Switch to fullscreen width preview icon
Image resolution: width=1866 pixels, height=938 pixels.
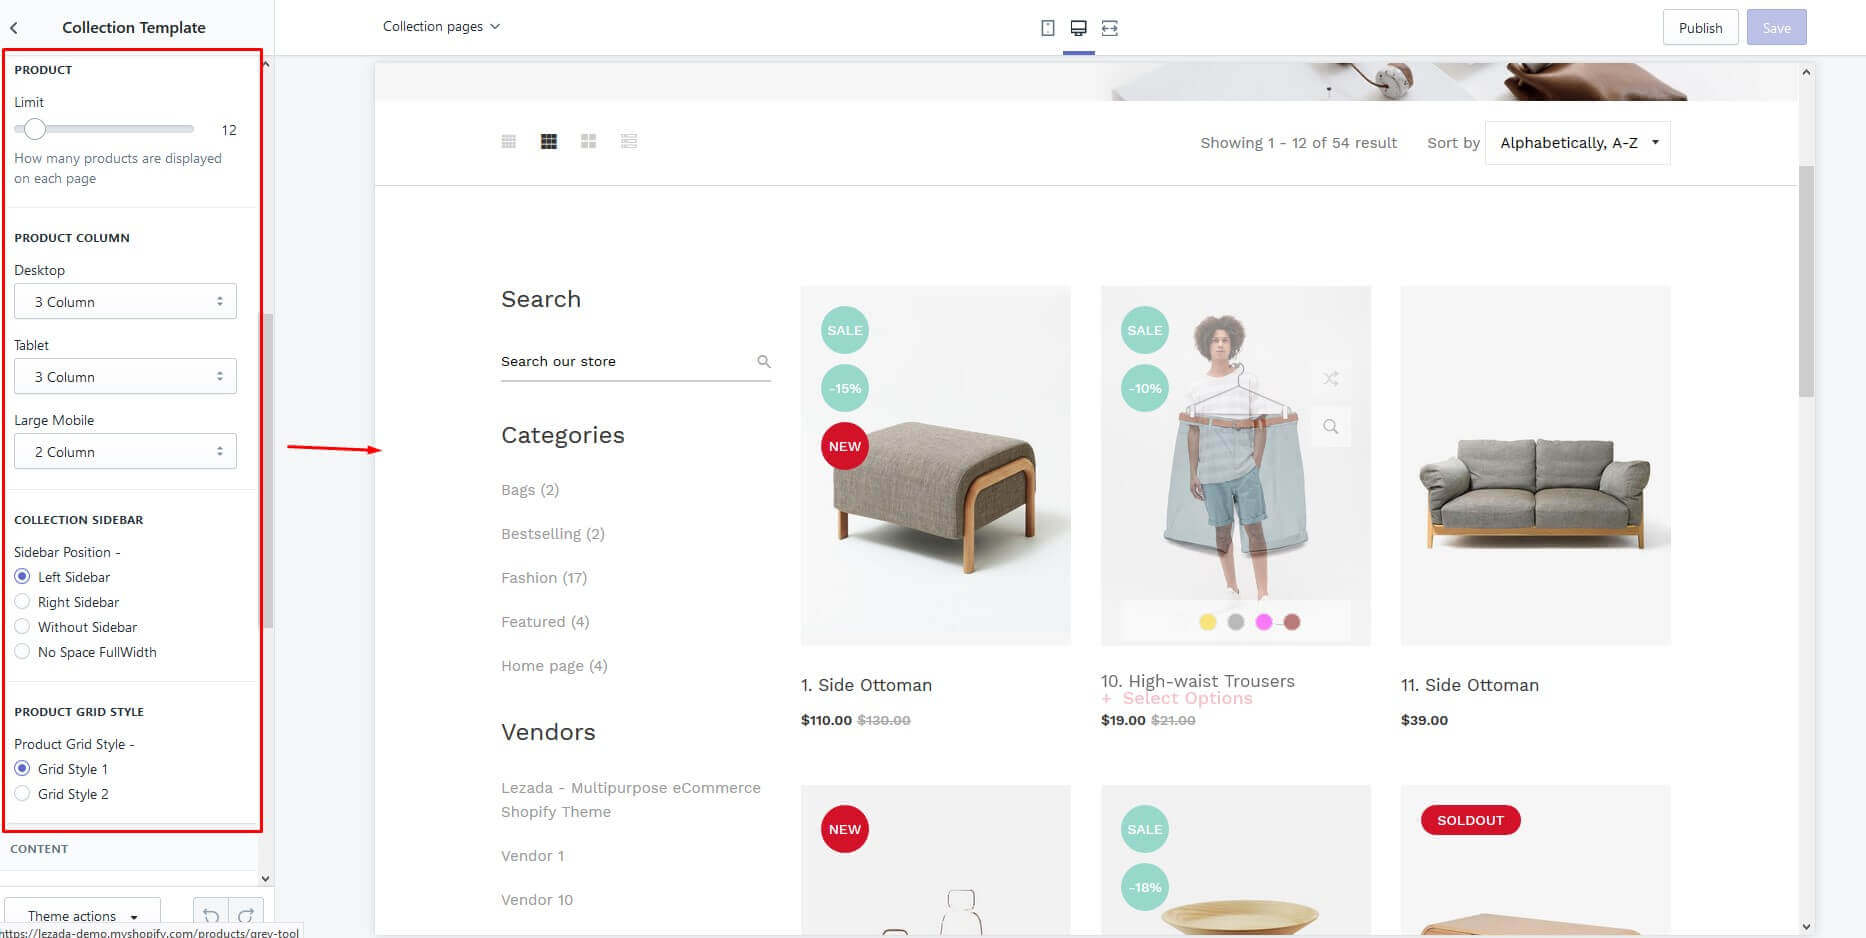click(1109, 28)
